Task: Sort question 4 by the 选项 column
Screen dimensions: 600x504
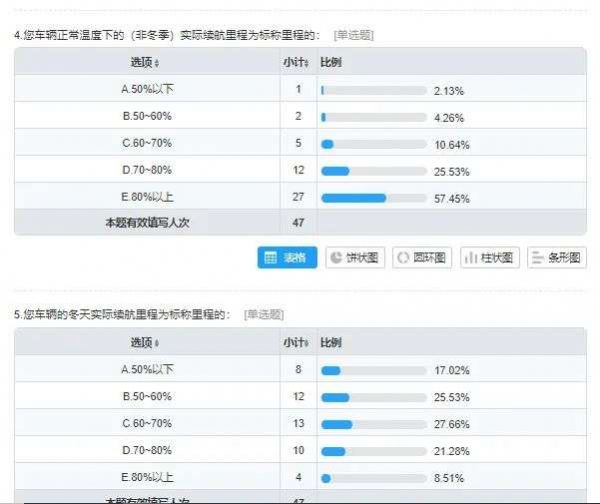Action: click(146, 62)
